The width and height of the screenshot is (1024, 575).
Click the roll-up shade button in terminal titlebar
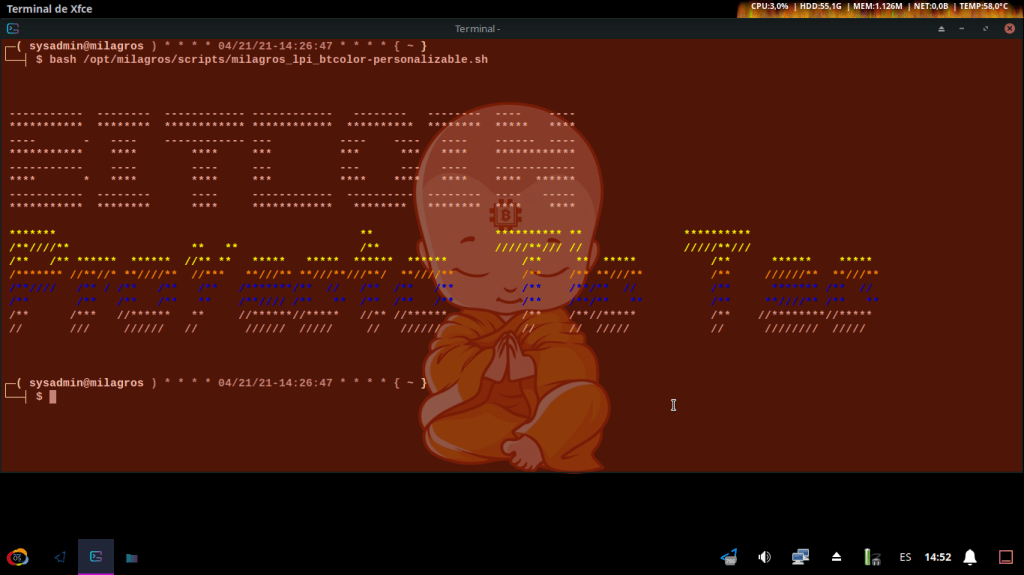[941, 29]
